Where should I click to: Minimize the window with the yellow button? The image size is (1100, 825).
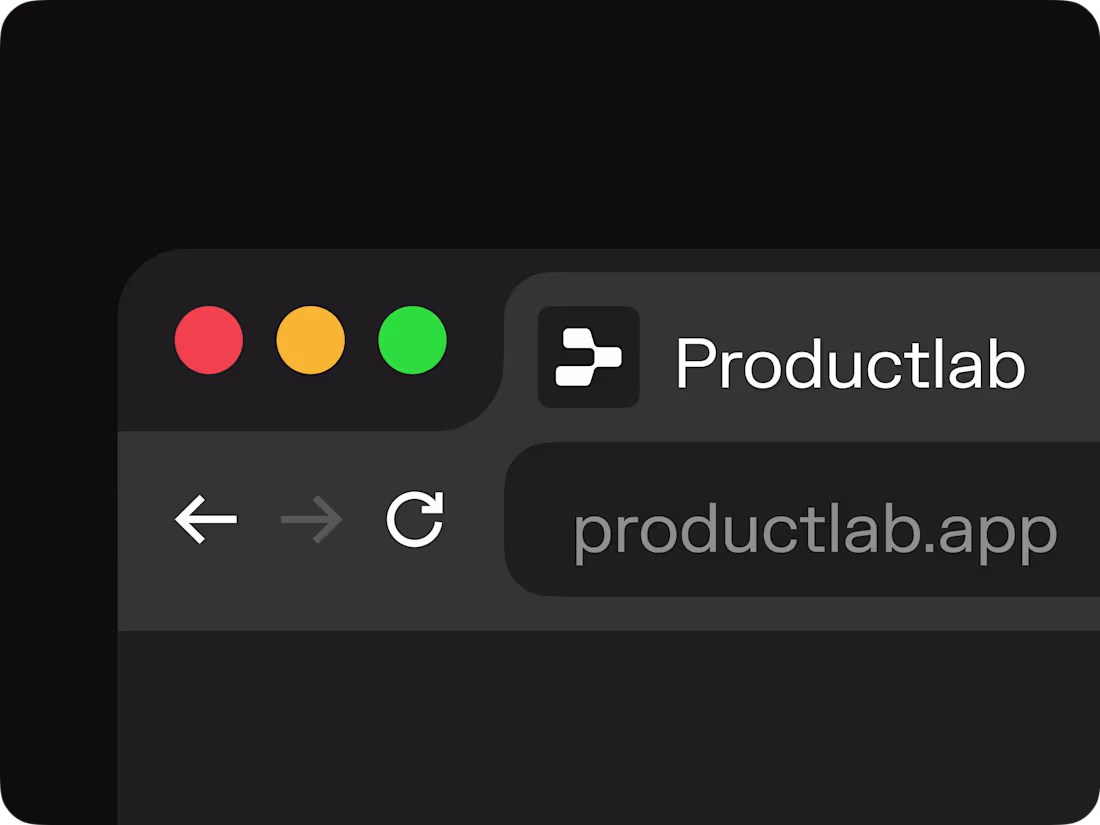click(x=311, y=340)
